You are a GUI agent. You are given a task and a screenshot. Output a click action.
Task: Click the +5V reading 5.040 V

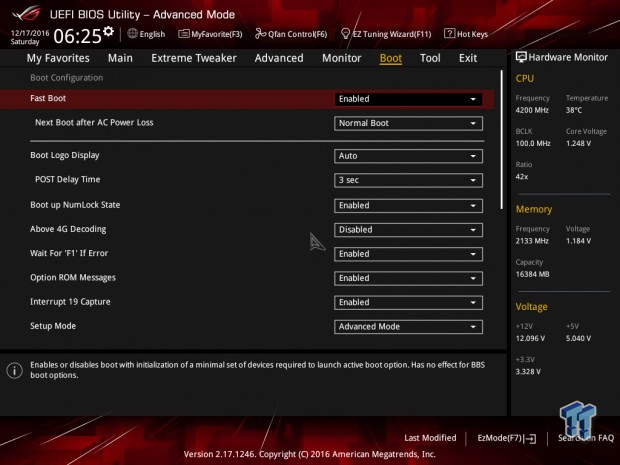pyautogui.click(x=578, y=338)
